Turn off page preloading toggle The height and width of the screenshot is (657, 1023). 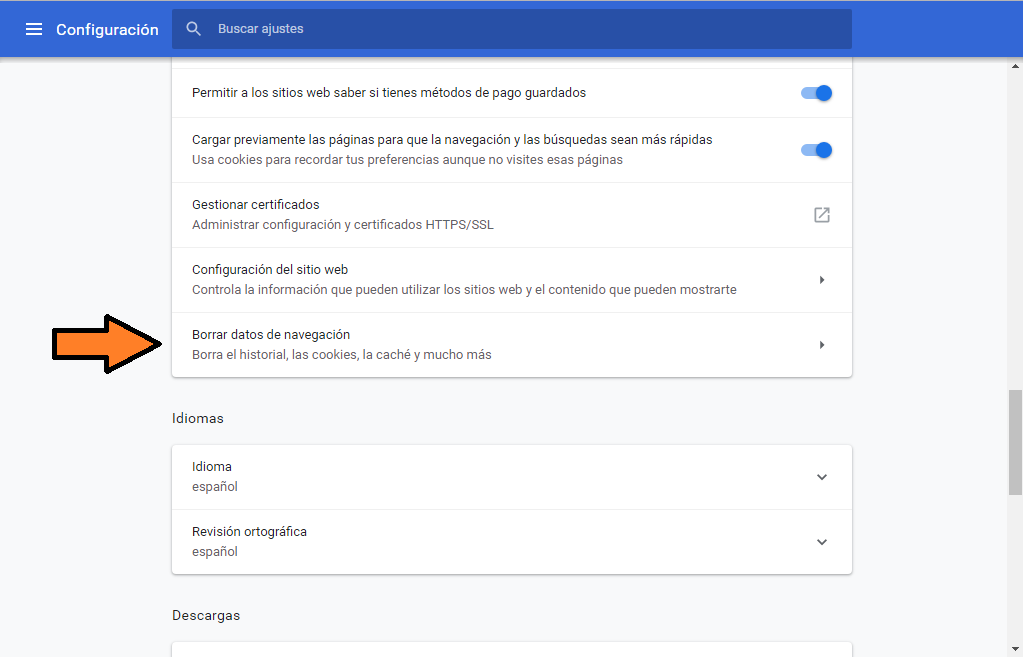point(817,150)
